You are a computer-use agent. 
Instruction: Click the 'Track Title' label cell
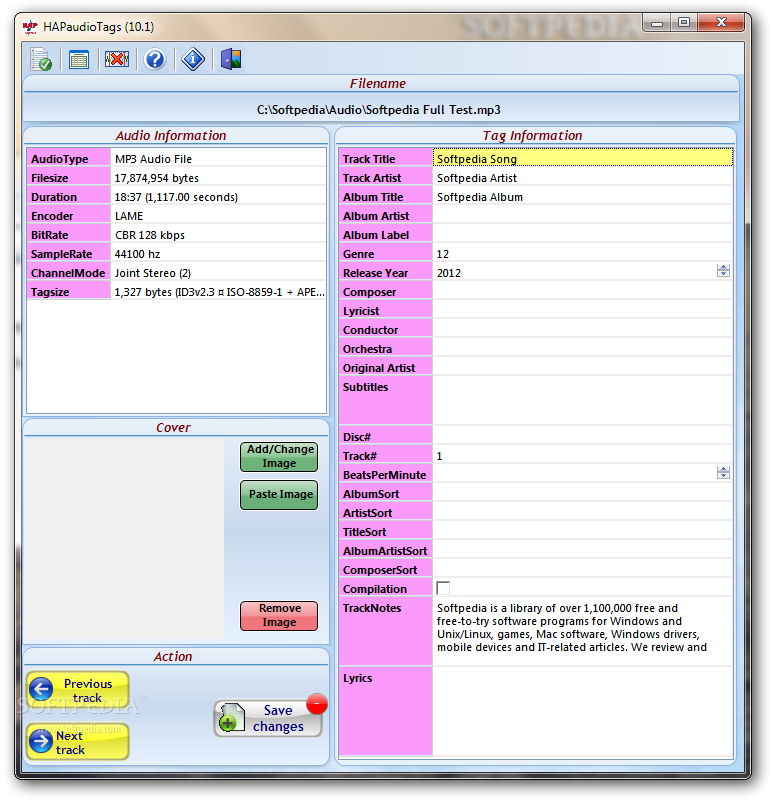tap(385, 158)
